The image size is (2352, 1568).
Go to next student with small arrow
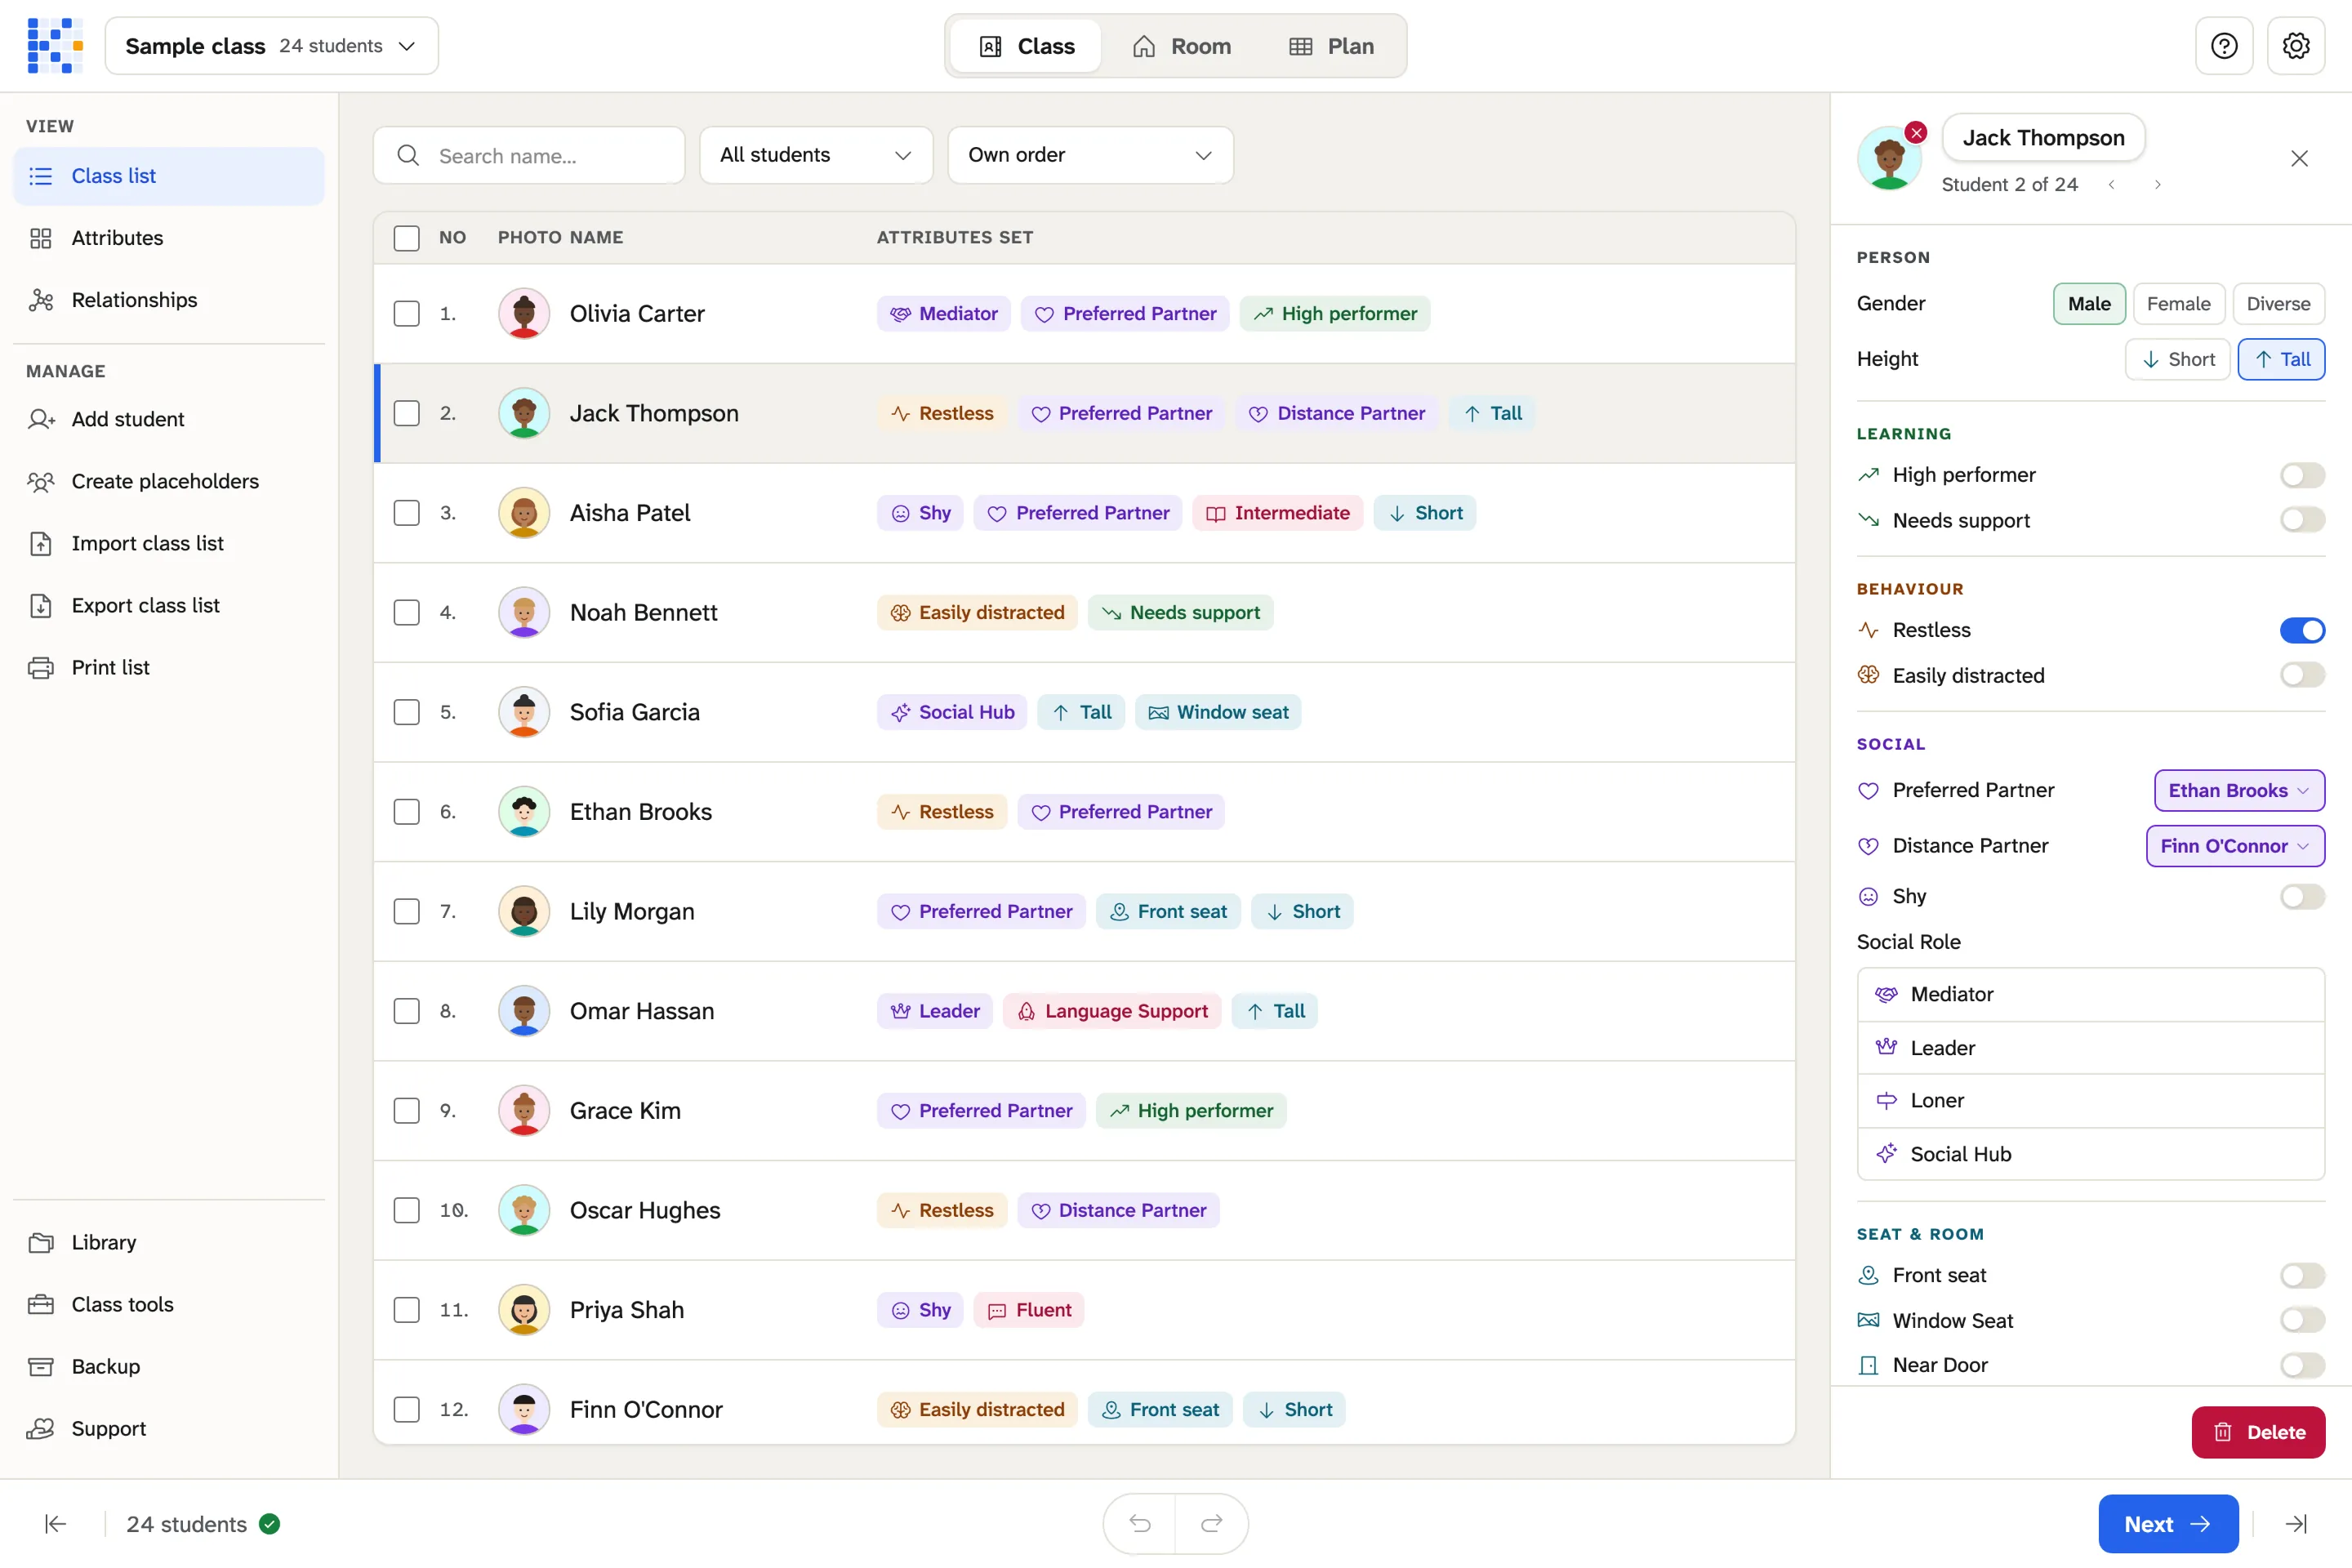pos(2157,185)
